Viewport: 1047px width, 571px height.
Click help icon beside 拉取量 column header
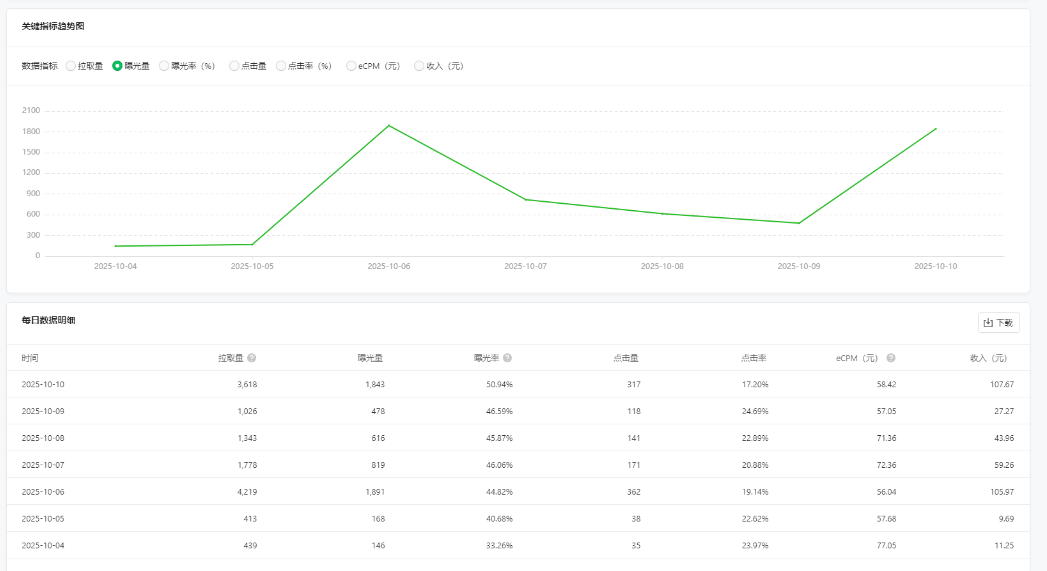pos(252,358)
